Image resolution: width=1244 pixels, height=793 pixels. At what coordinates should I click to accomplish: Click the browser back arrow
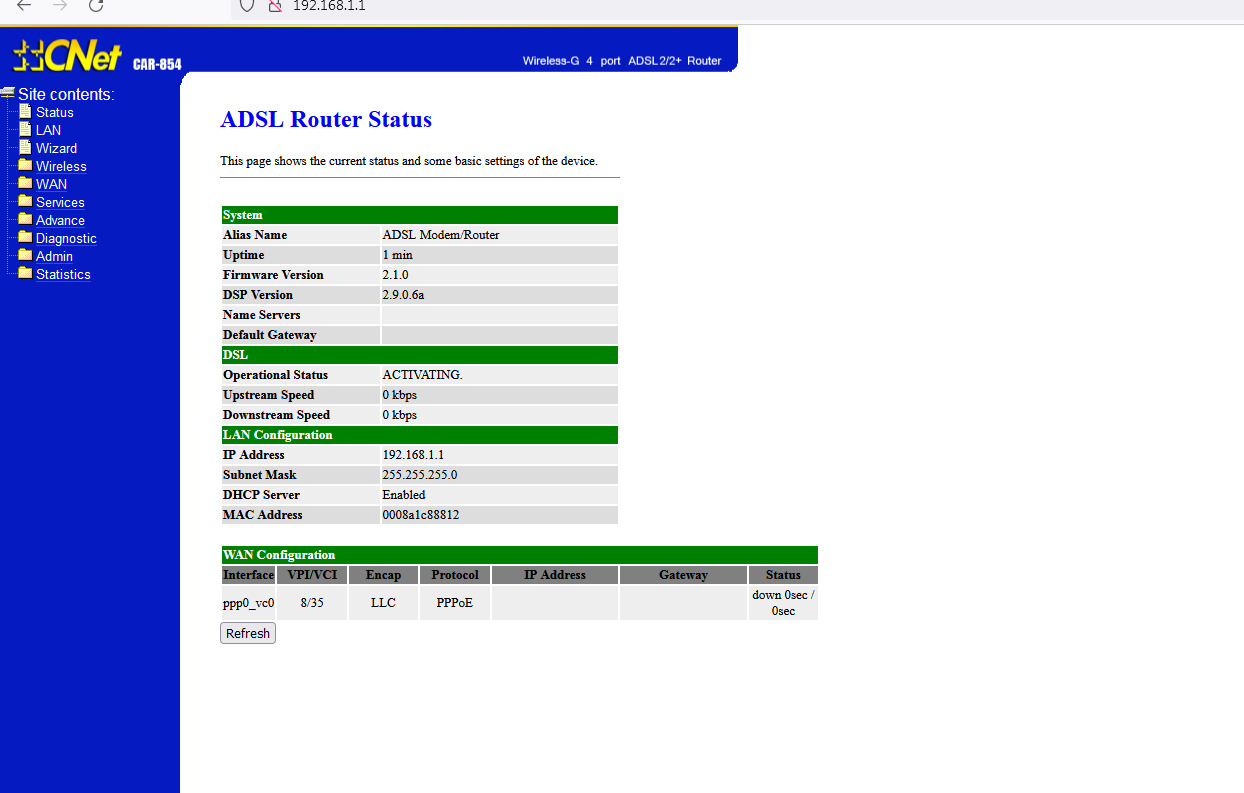coord(25,6)
